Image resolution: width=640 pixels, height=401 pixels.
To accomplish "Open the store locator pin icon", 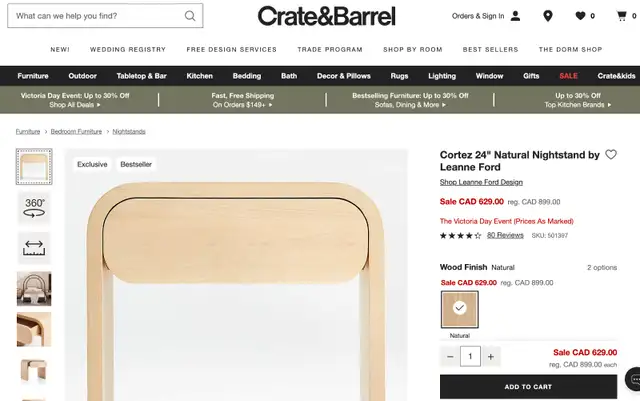I will click(548, 16).
